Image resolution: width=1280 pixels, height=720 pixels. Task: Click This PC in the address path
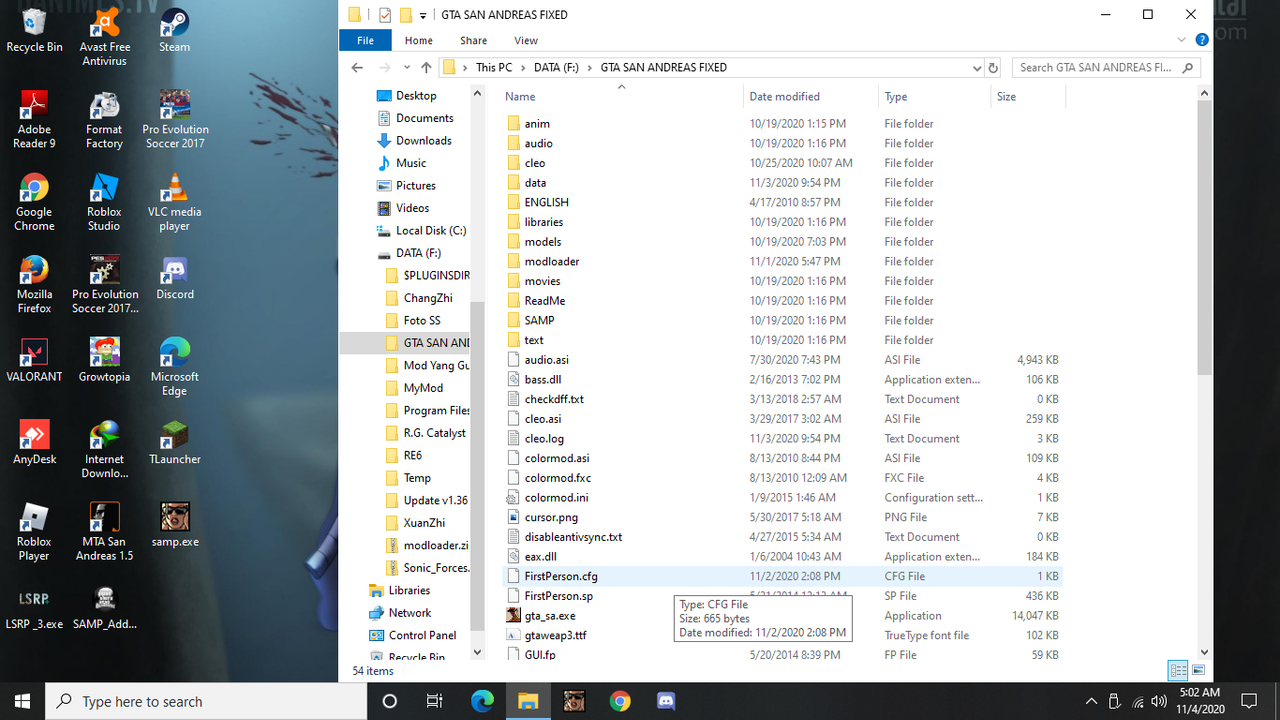pyautogui.click(x=494, y=67)
